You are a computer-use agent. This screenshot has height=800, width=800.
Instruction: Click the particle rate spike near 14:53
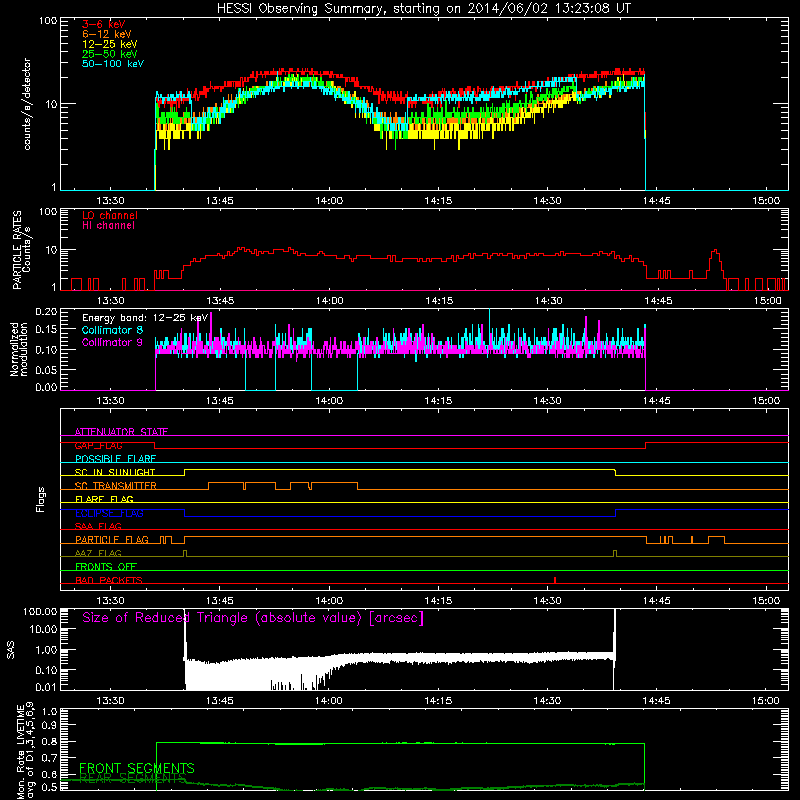click(715, 264)
